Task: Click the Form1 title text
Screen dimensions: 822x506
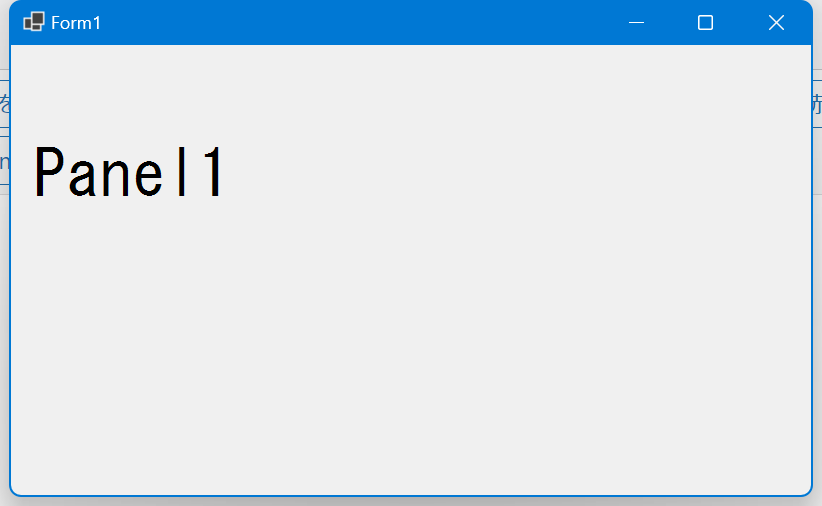Action: (x=76, y=23)
